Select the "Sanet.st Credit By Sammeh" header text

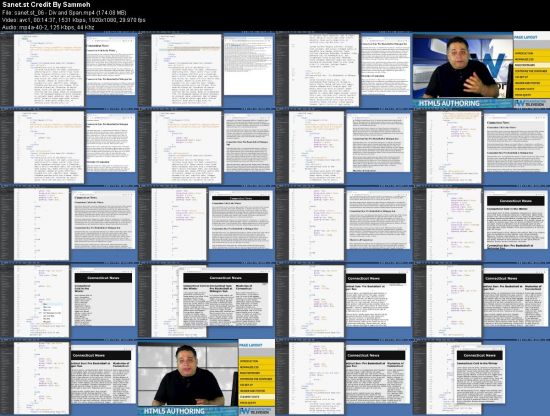[x=46, y=5]
